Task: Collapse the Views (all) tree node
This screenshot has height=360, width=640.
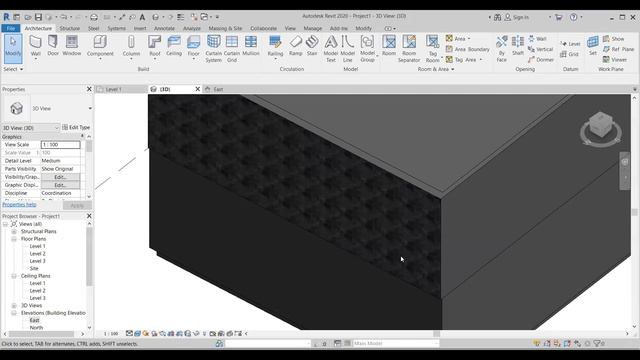Action: (5, 224)
